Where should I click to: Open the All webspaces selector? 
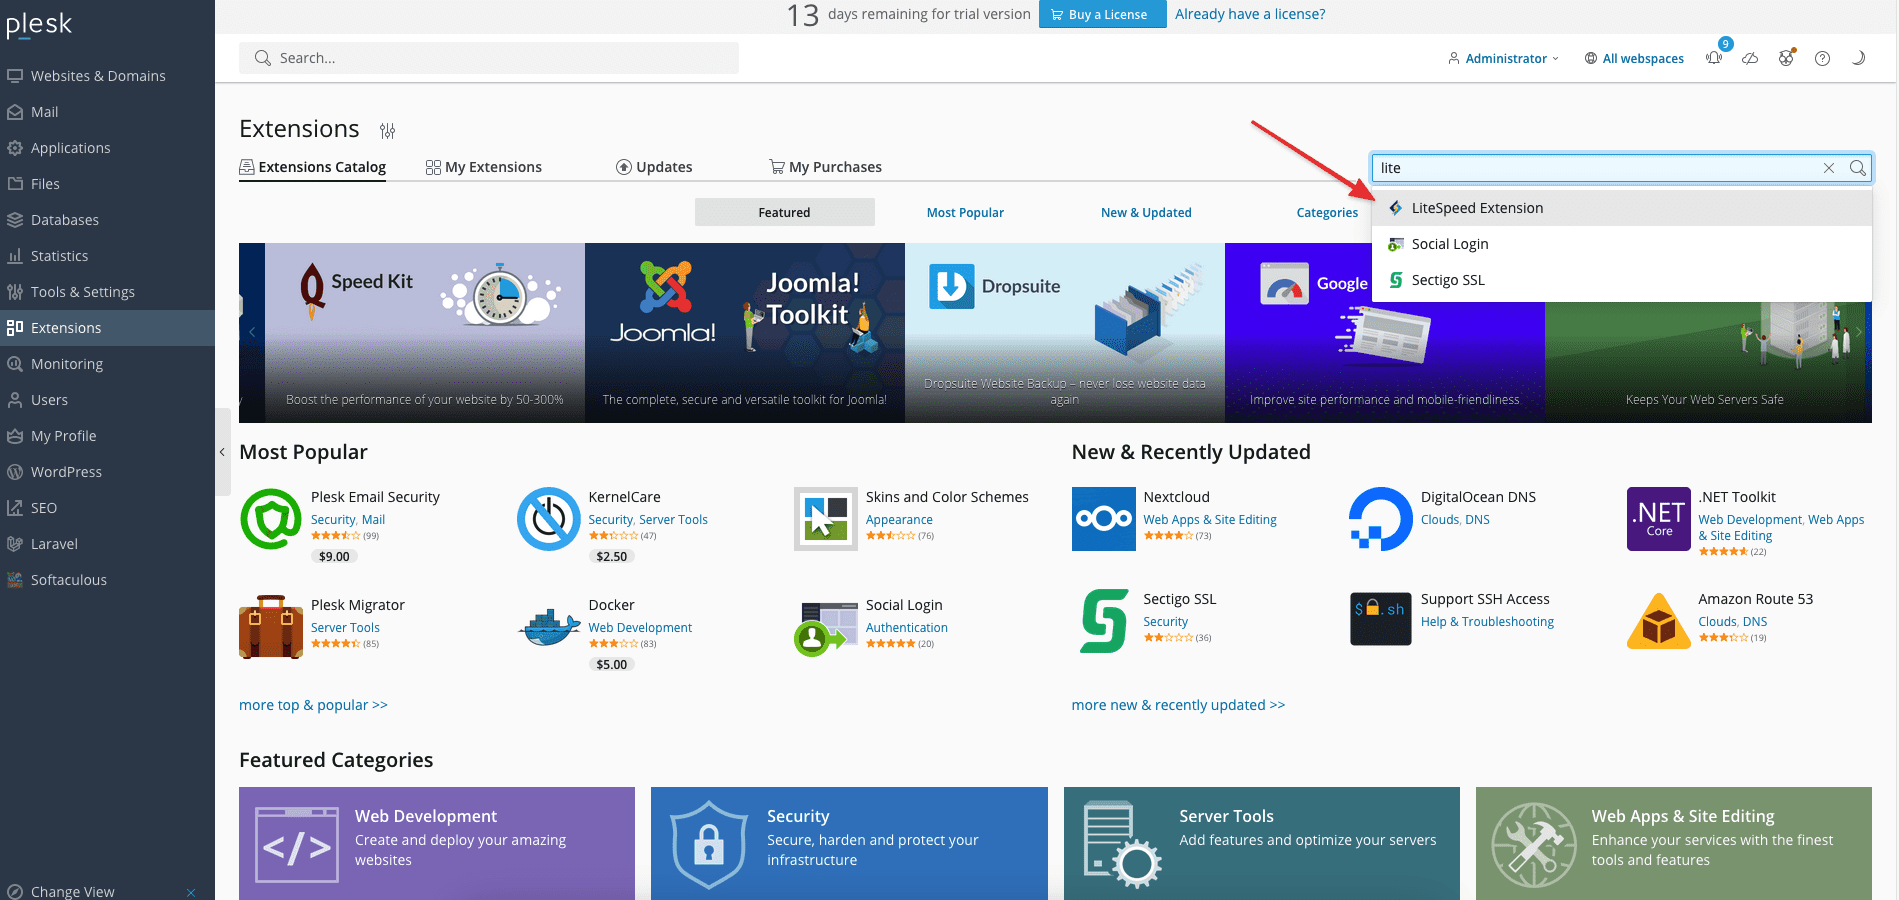1634,59
